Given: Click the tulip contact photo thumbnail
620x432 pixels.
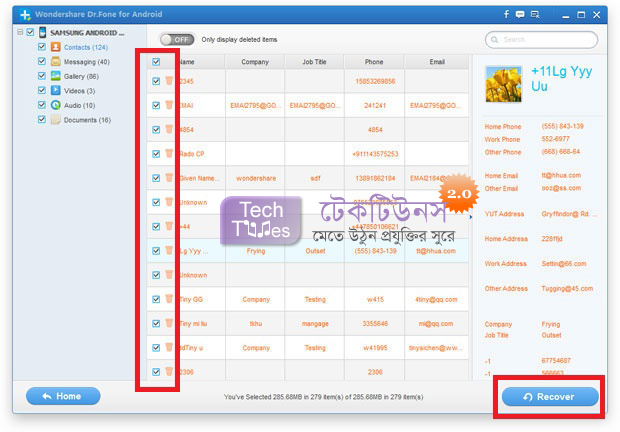Looking at the screenshot, I should tap(503, 84).
